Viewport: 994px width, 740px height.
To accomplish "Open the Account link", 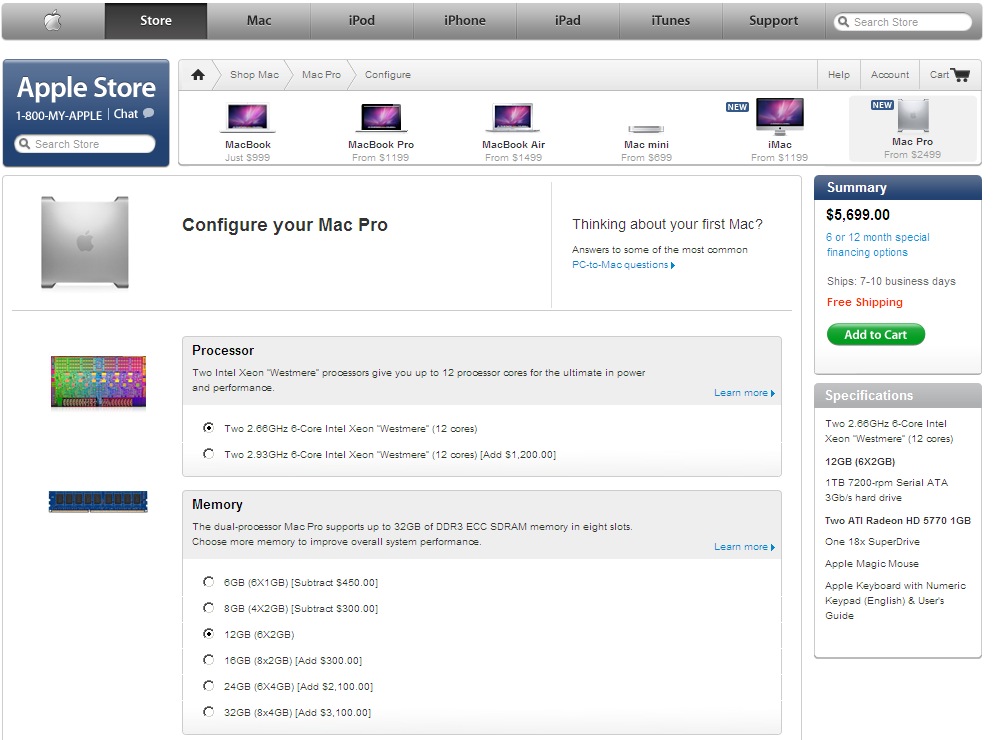I will point(889,75).
